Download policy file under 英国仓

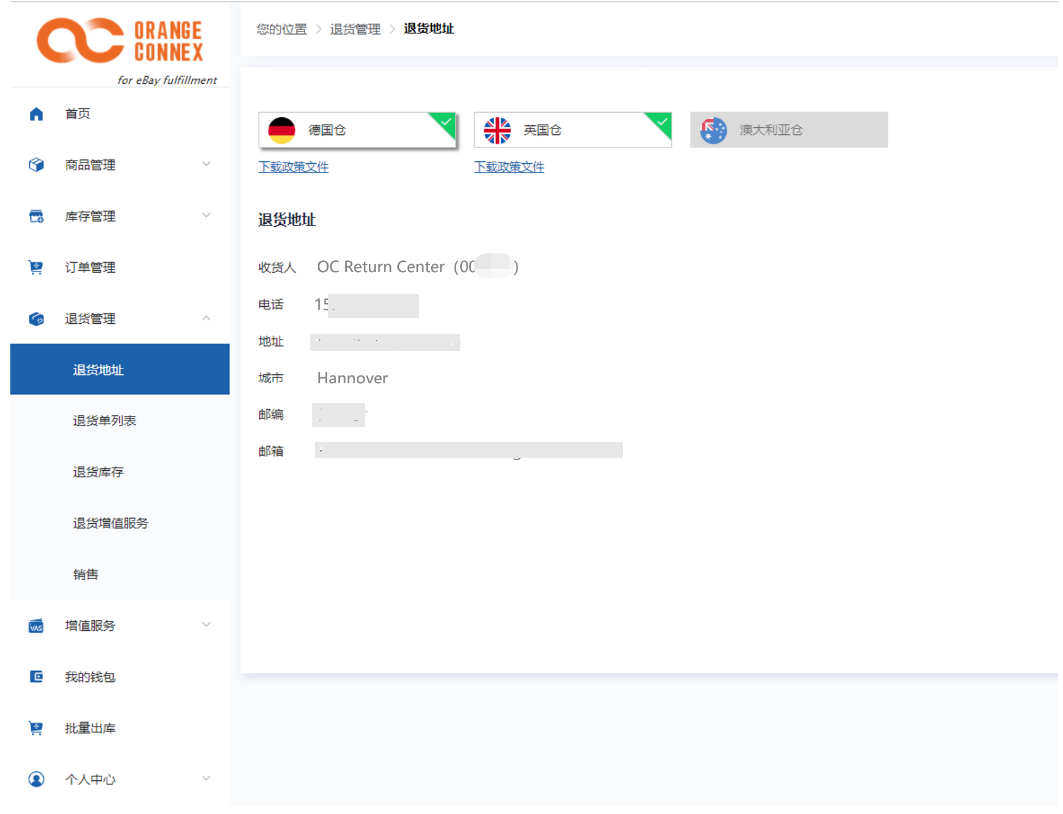509,167
